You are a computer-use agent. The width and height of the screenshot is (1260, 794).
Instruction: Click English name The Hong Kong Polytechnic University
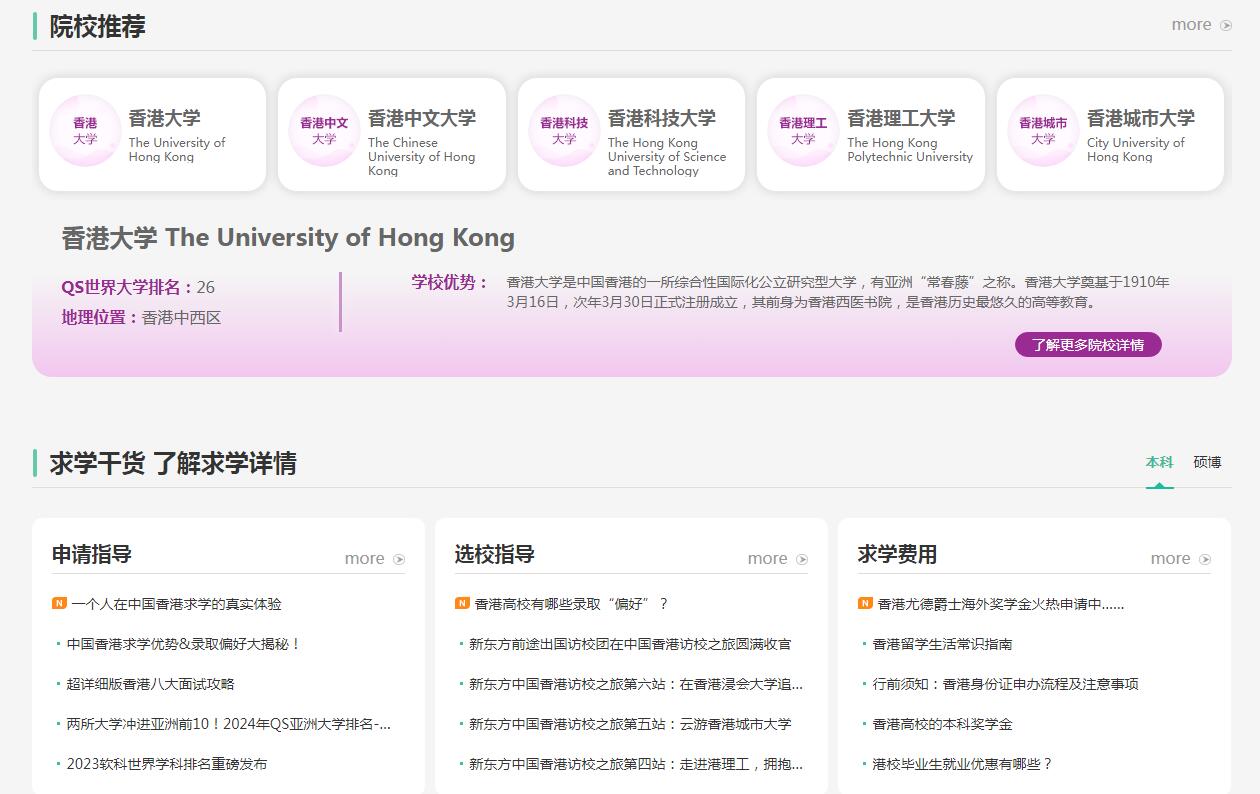[x=910, y=150]
